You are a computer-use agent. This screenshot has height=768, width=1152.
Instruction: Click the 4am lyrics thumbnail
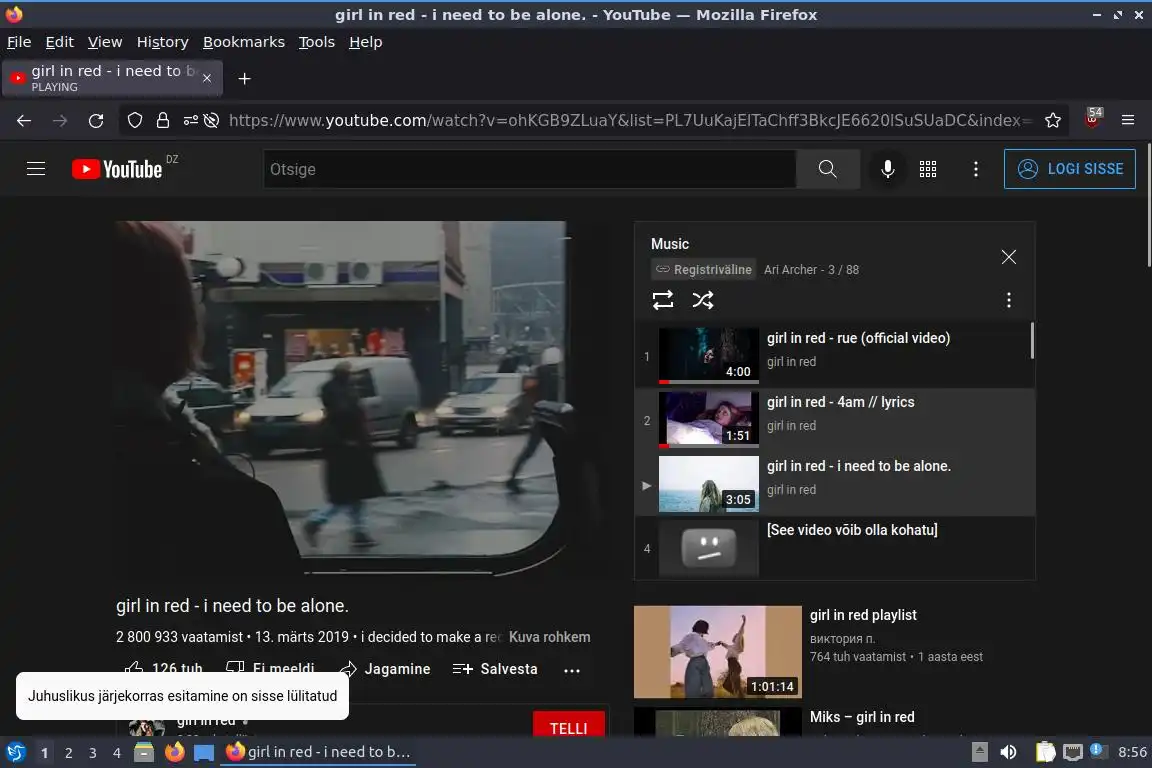[x=708, y=420]
